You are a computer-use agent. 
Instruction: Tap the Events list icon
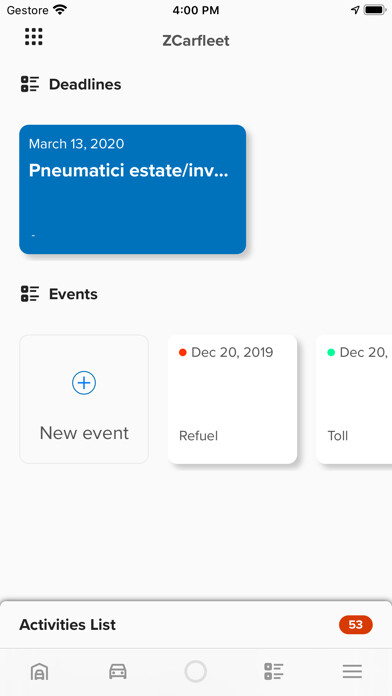click(x=30, y=294)
